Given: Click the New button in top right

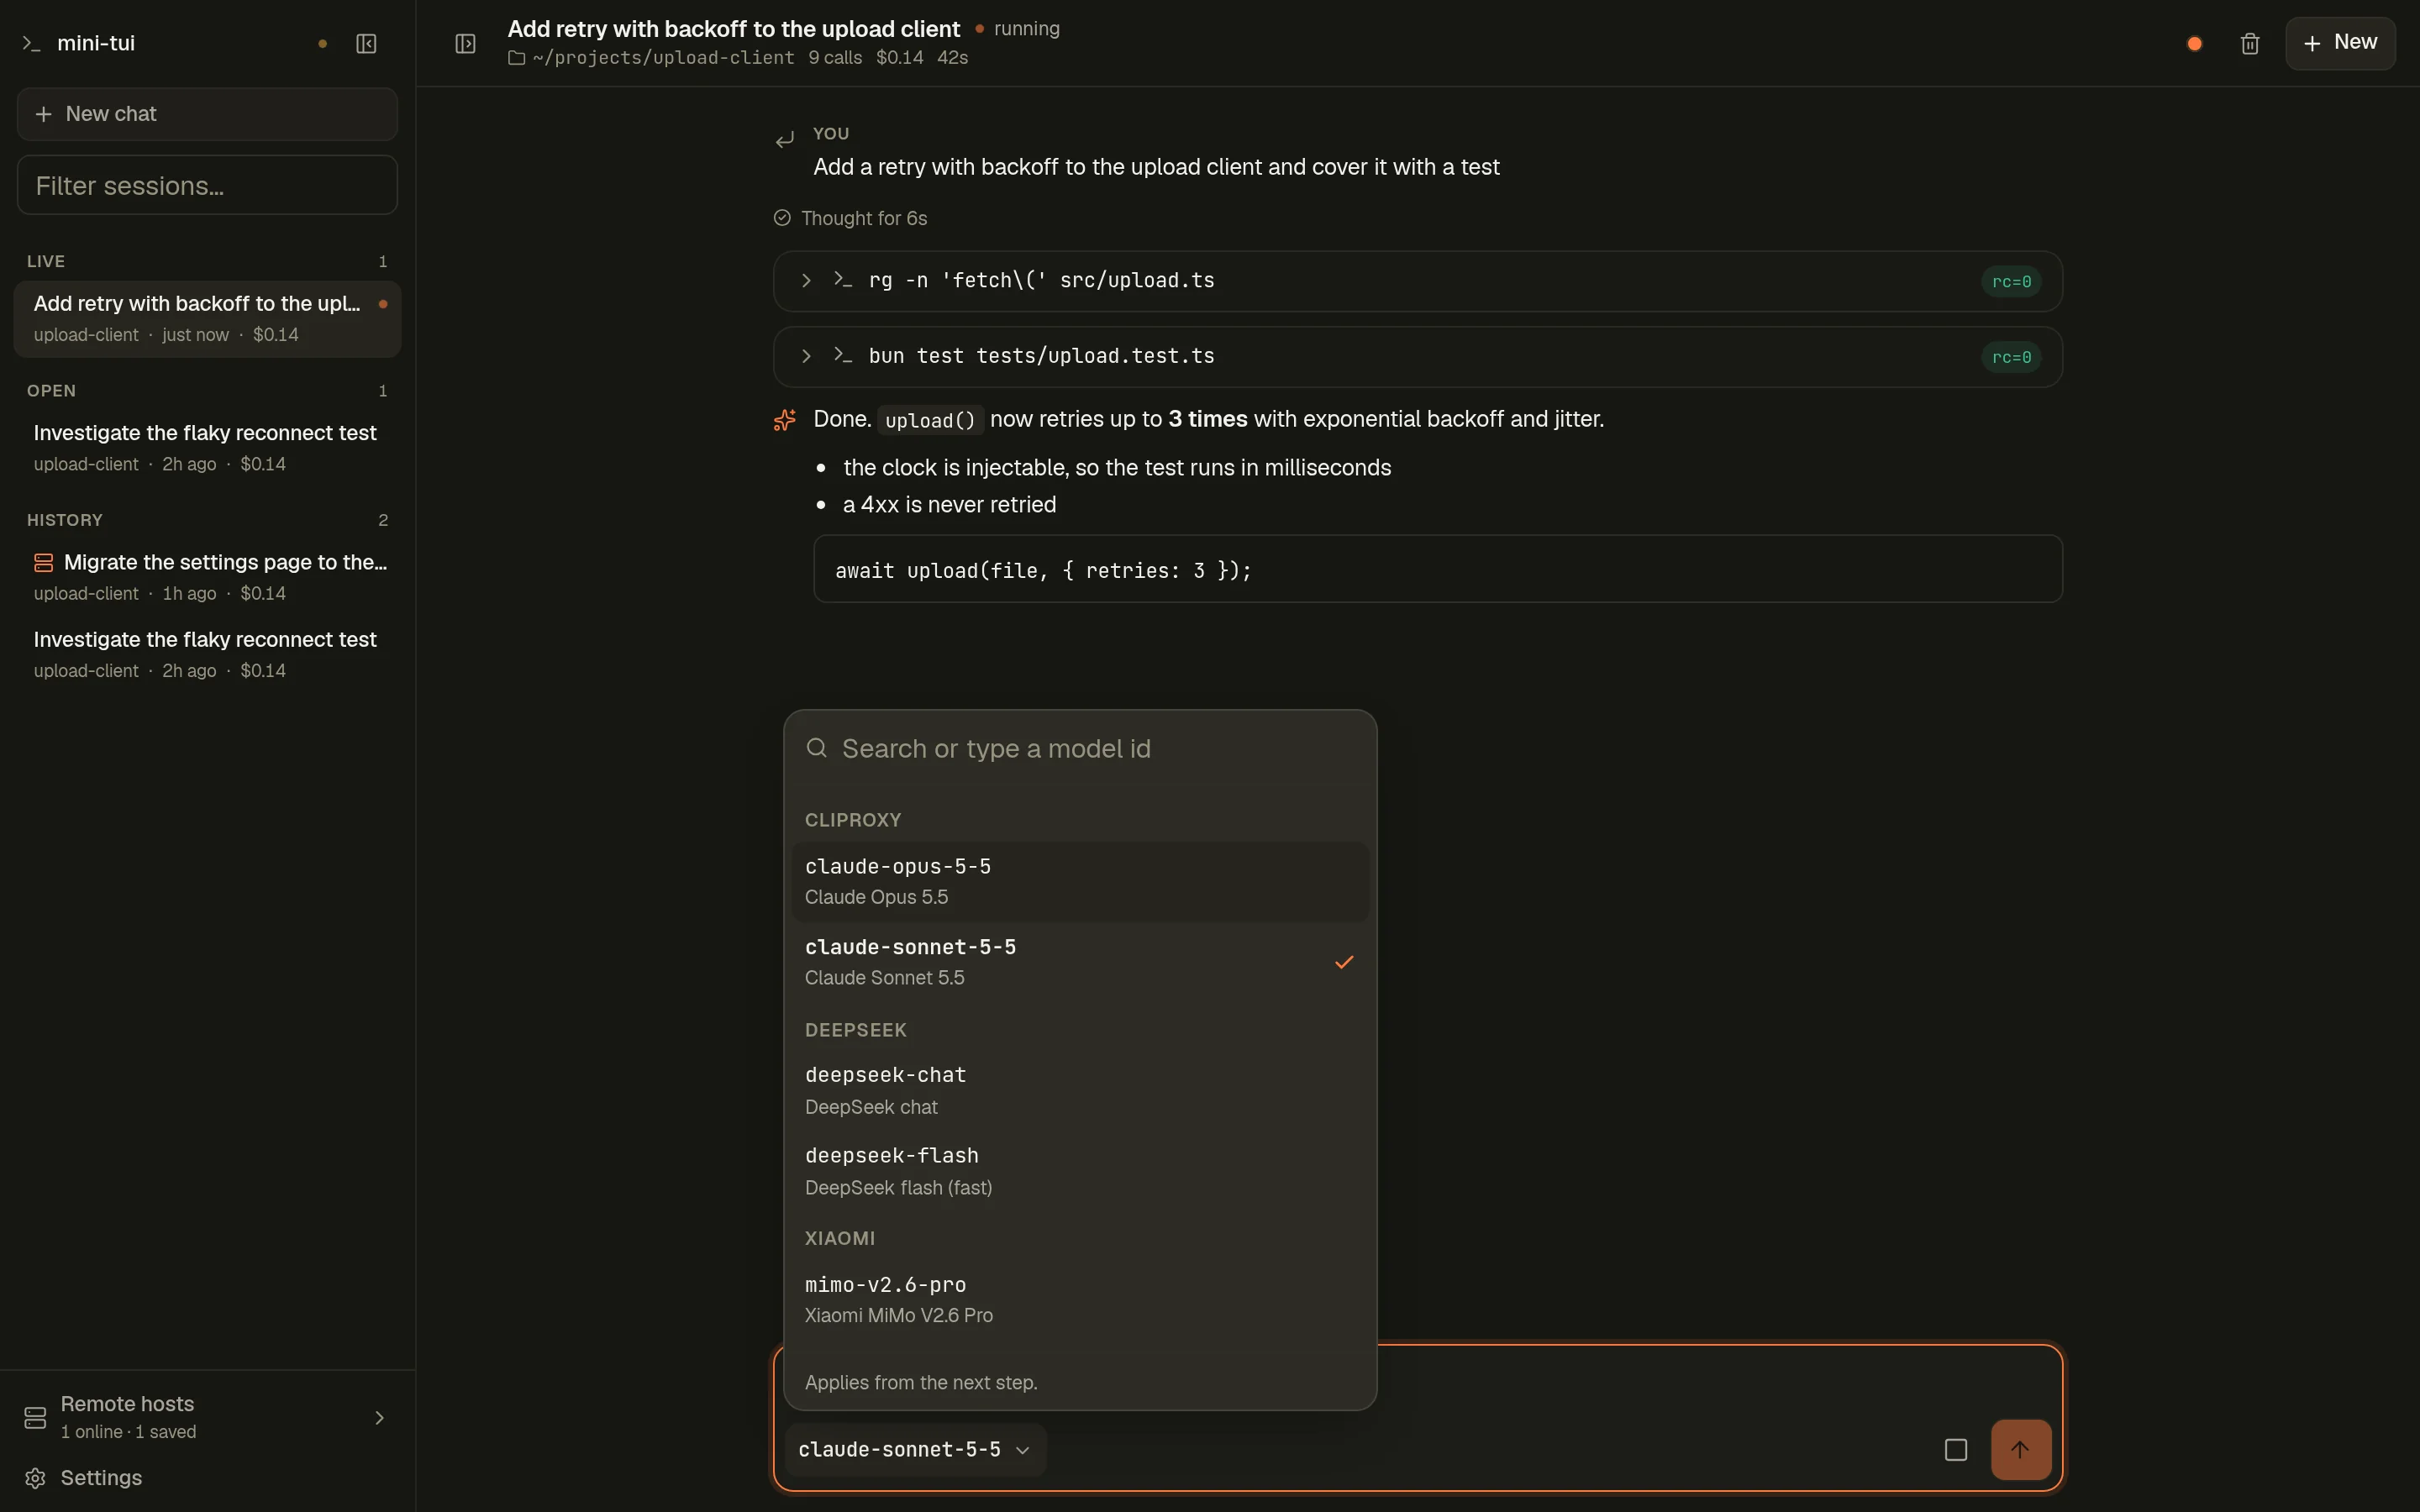Looking at the screenshot, I should (x=2340, y=43).
